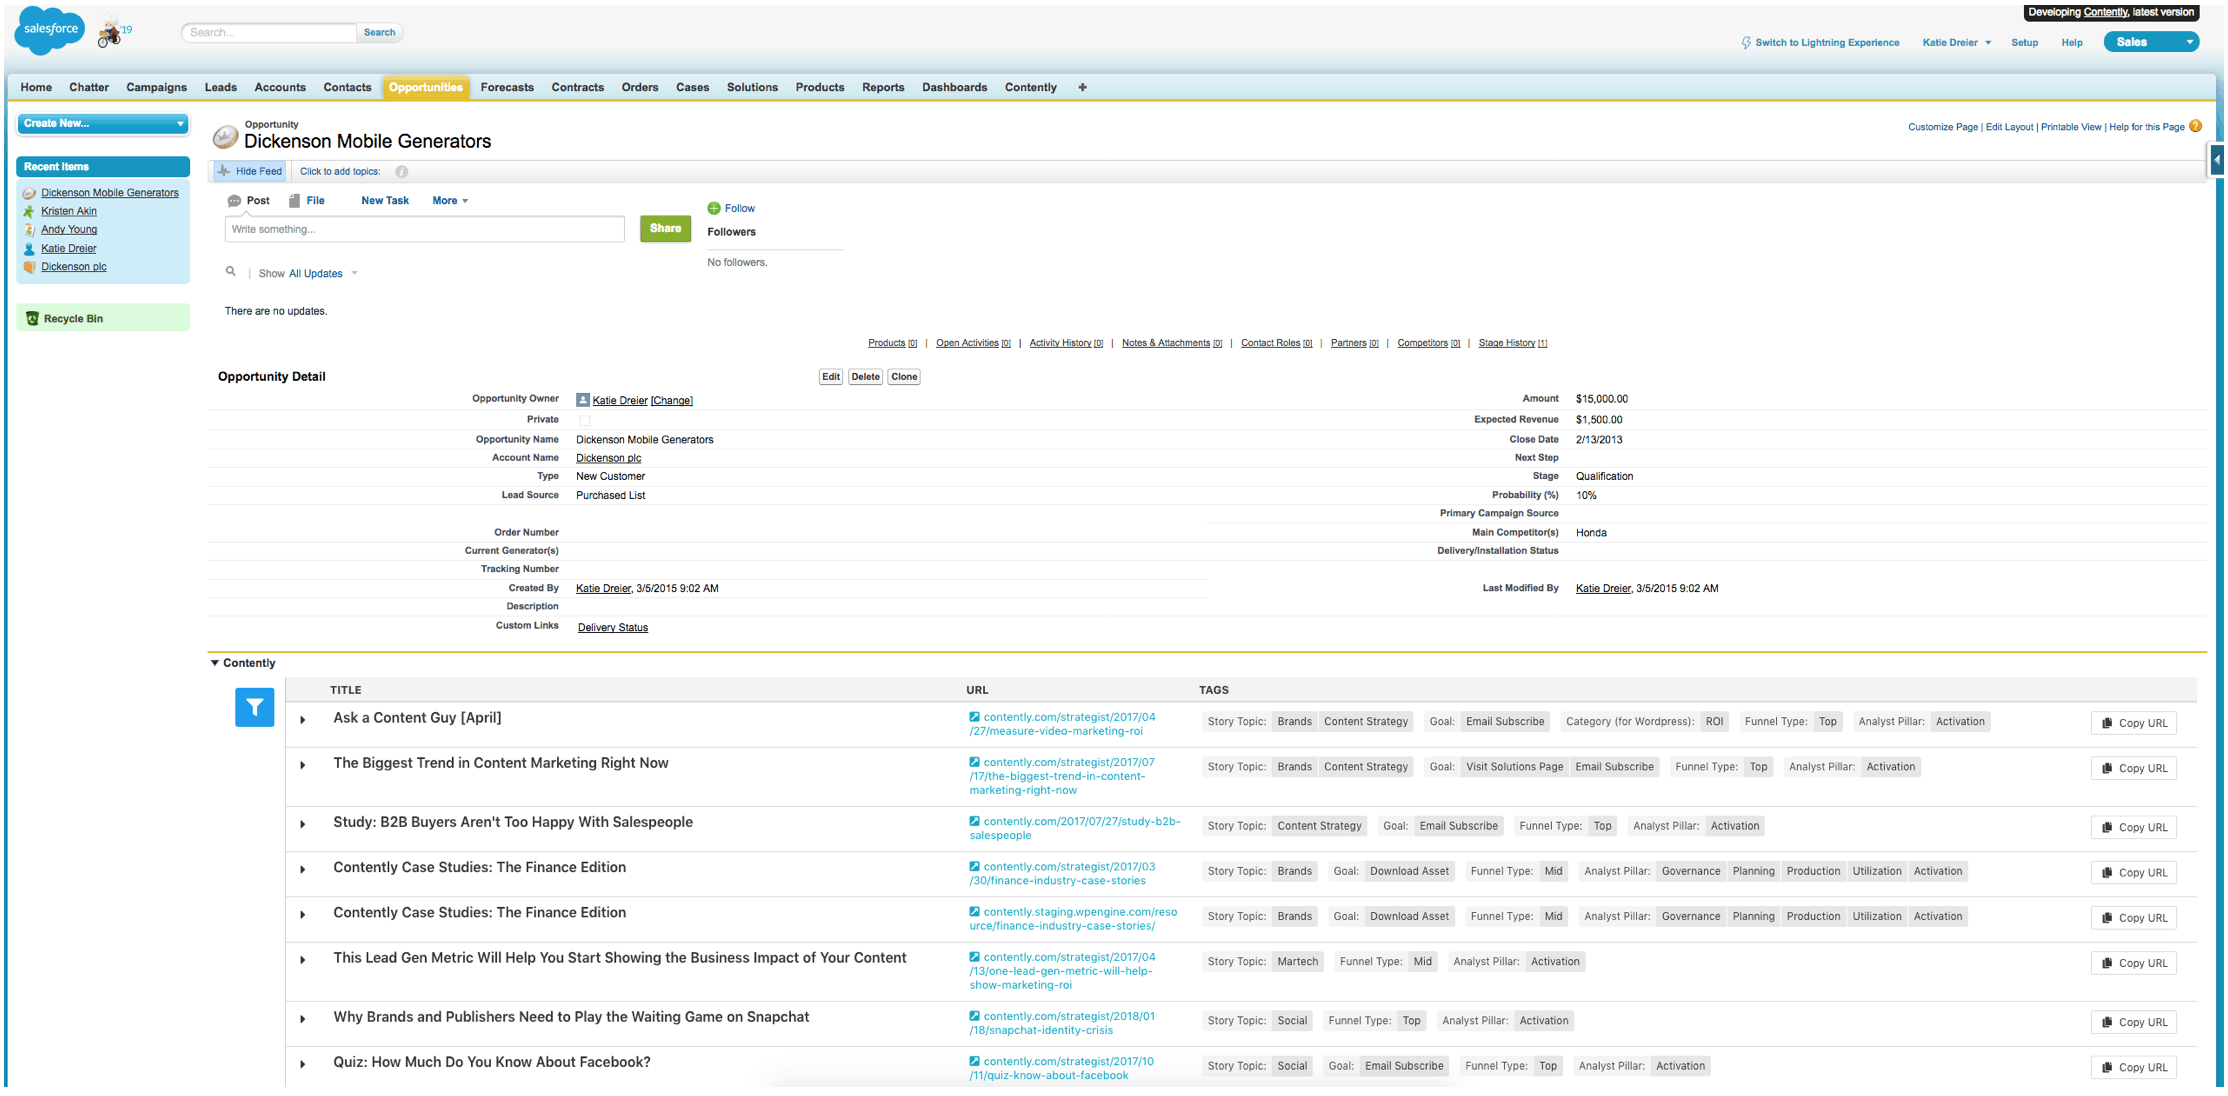This screenshot has height=1096, width=2228.
Task: Copy URL for Ask a Content Guy
Action: pyautogui.click(x=2133, y=723)
